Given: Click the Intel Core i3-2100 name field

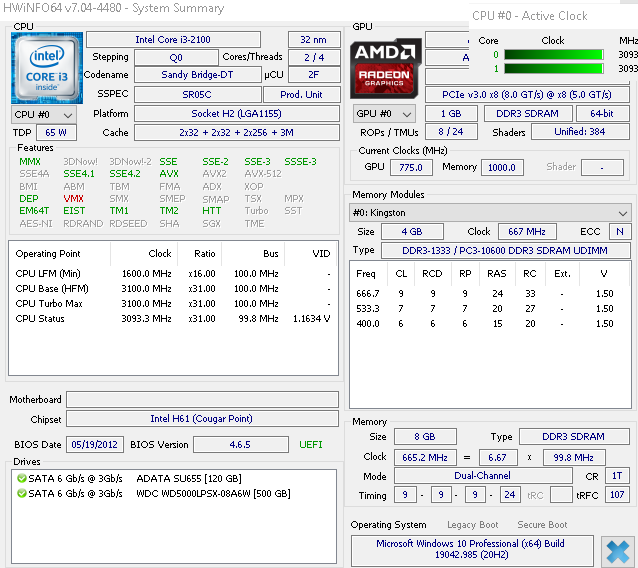Looking at the screenshot, I should (x=173, y=39).
